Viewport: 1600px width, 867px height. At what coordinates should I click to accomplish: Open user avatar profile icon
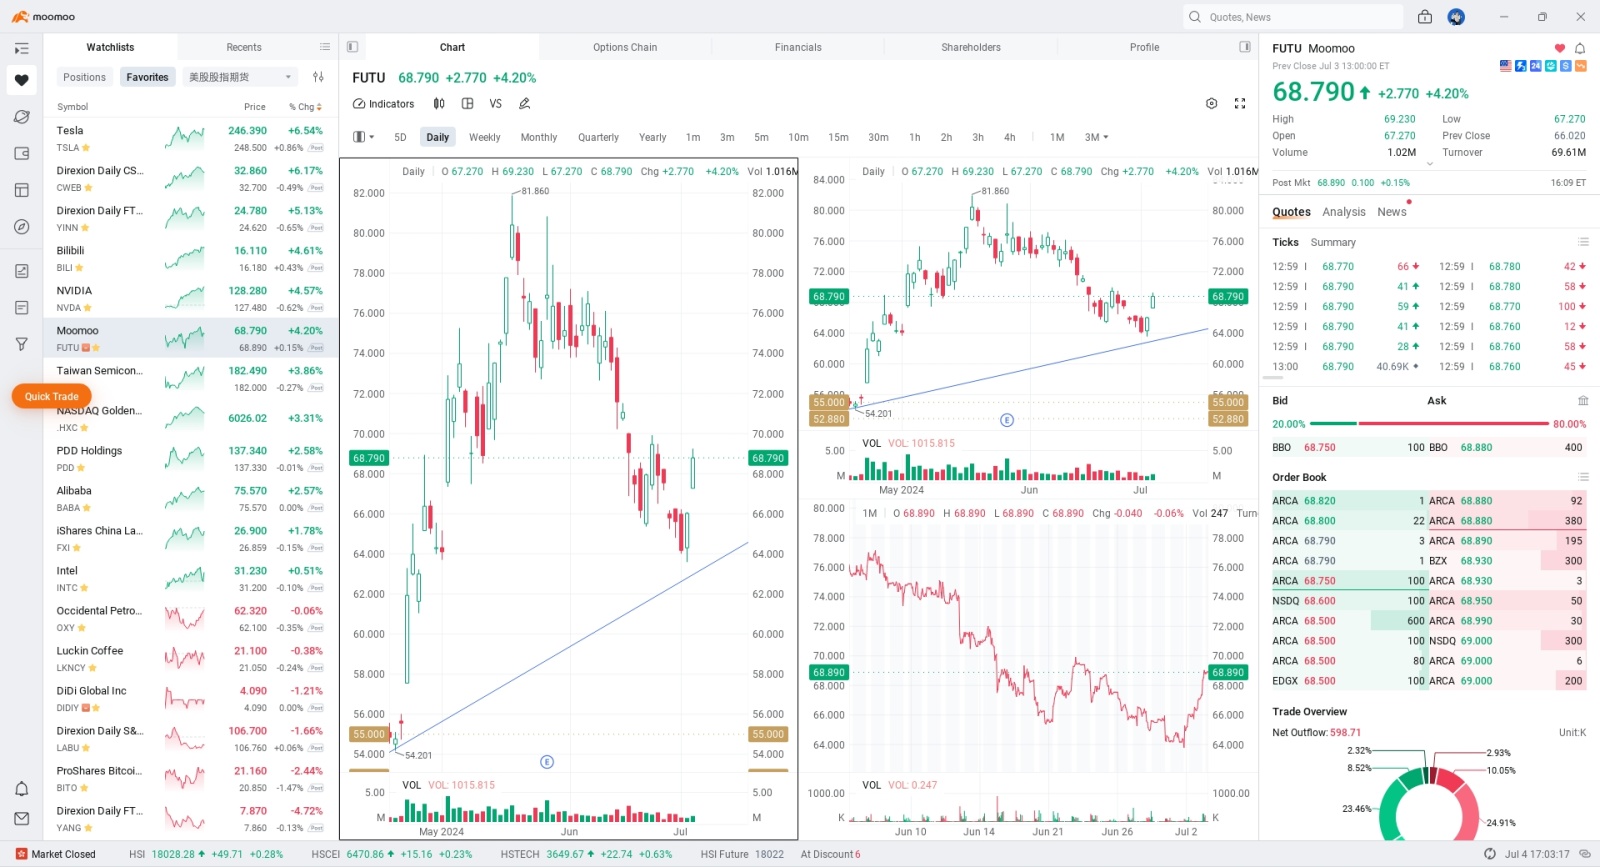point(1456,17)
